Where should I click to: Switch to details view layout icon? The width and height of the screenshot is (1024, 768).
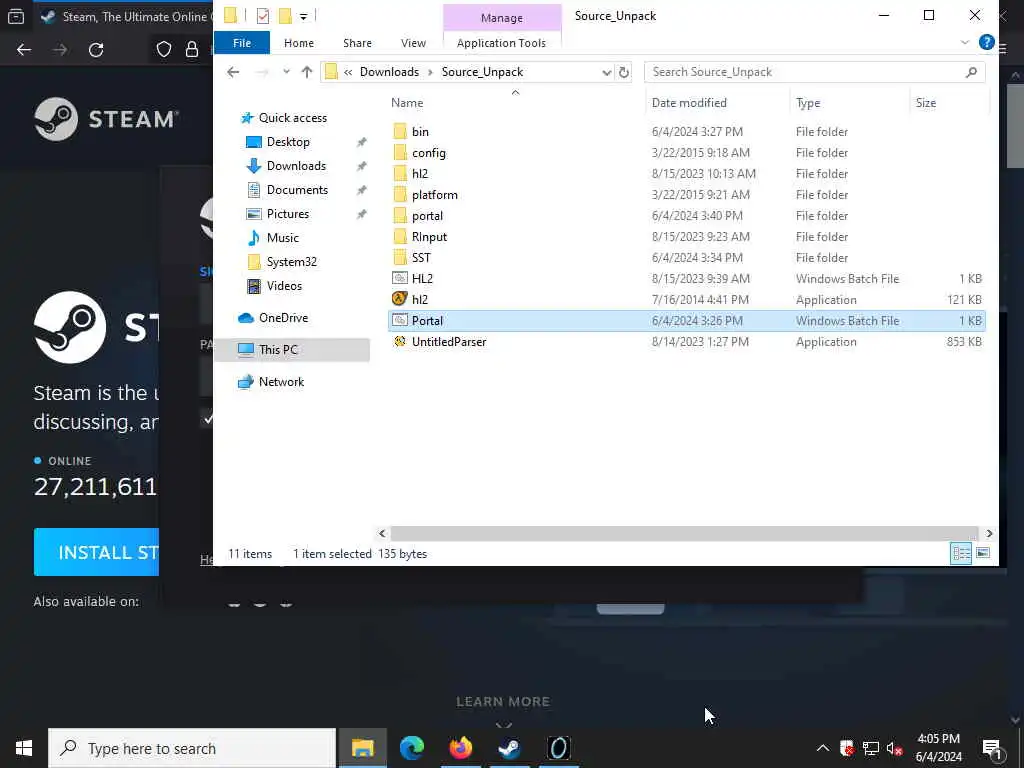961,554
